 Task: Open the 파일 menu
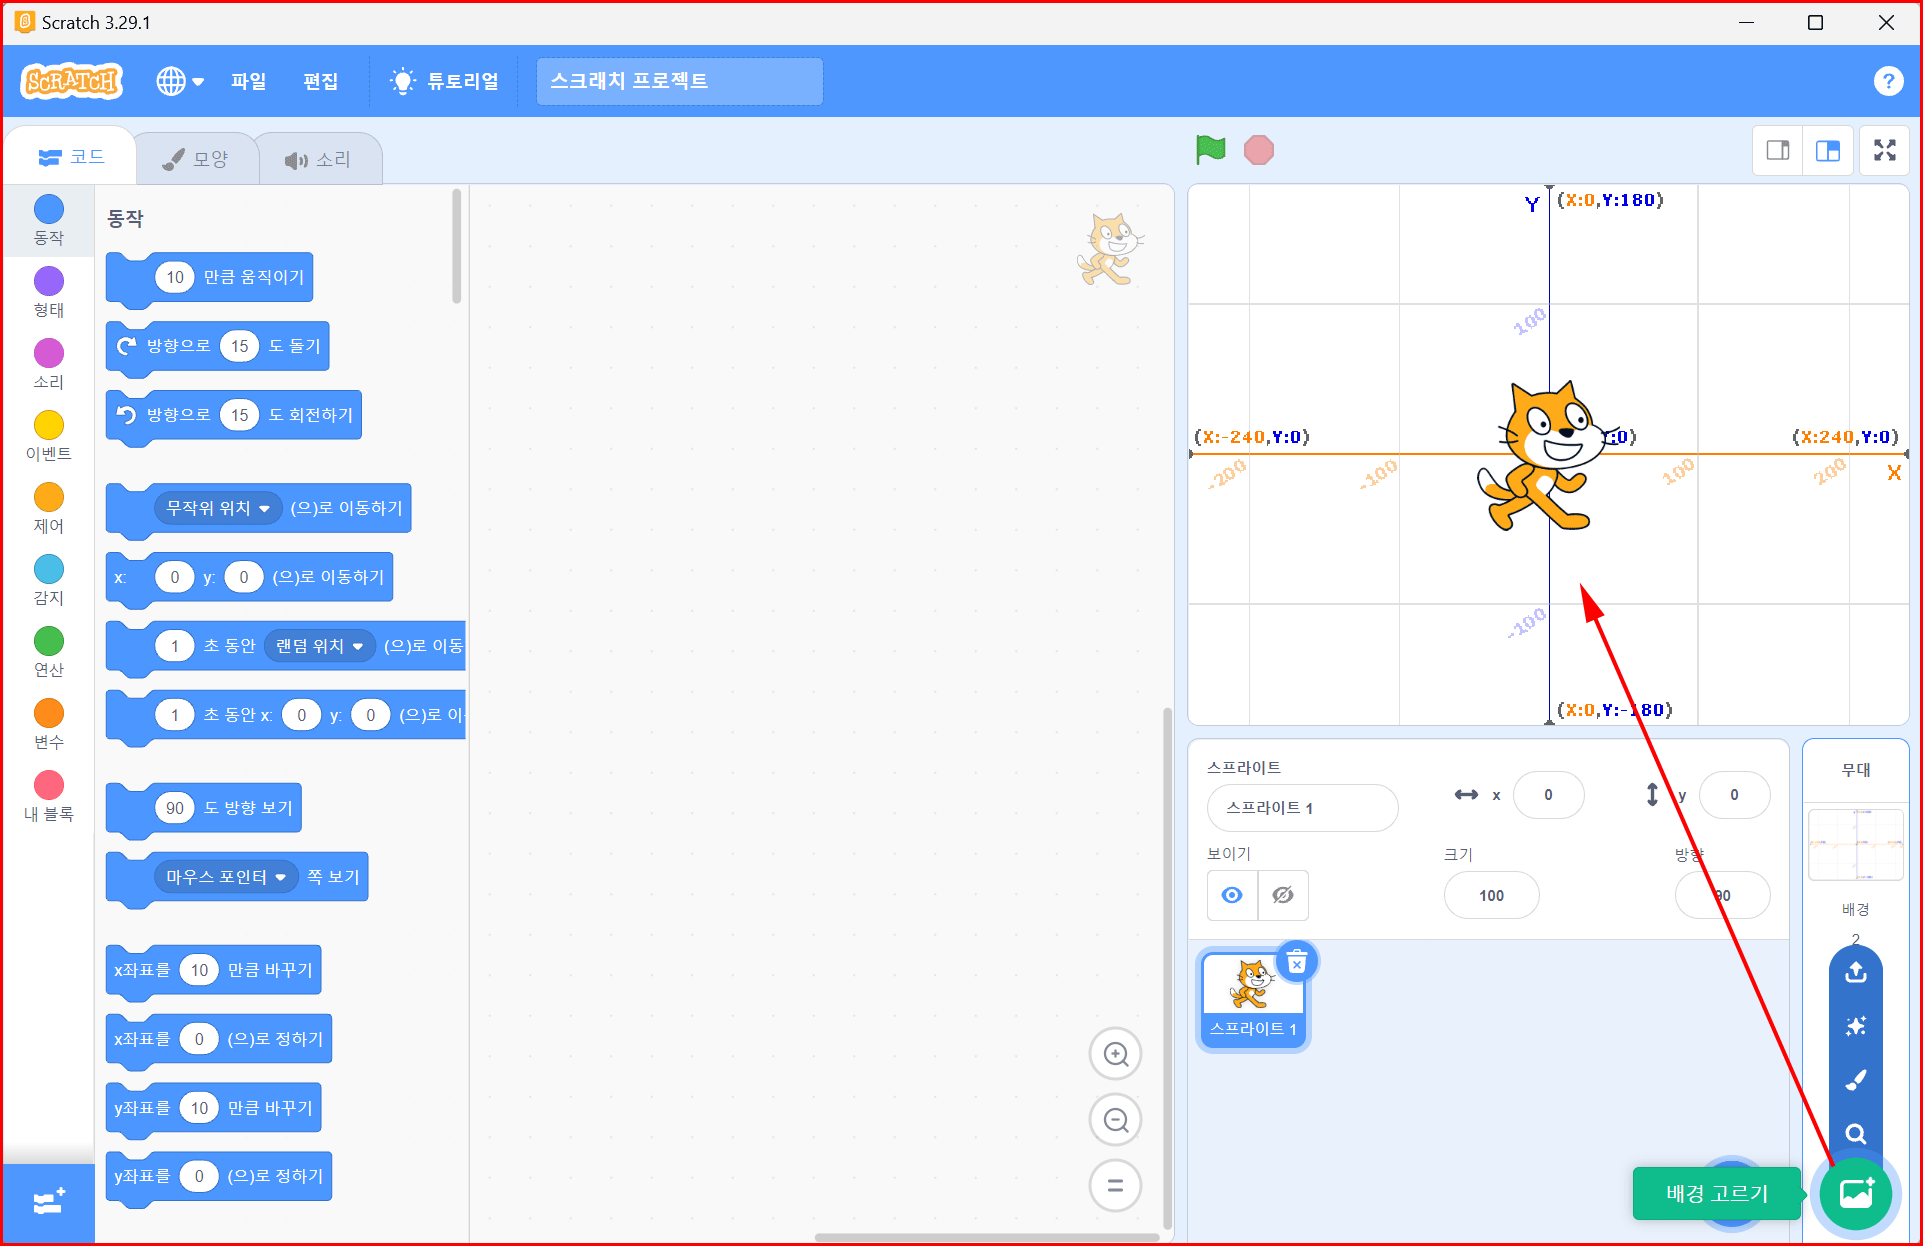coord(248,81)
